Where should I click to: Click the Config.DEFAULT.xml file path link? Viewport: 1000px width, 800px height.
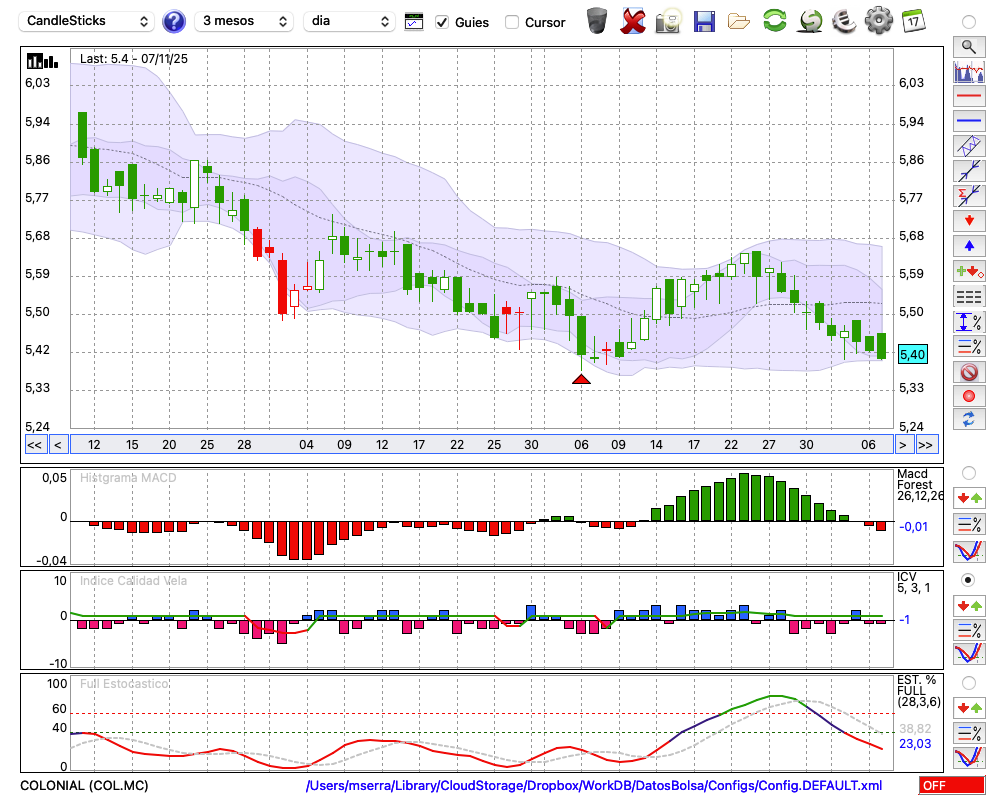click(x=594, y=786)
